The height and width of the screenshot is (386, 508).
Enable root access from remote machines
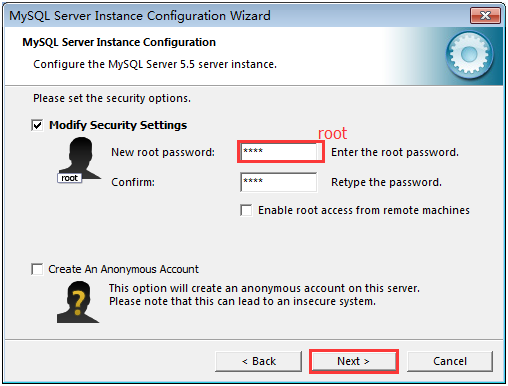click(x=246, y=210)
